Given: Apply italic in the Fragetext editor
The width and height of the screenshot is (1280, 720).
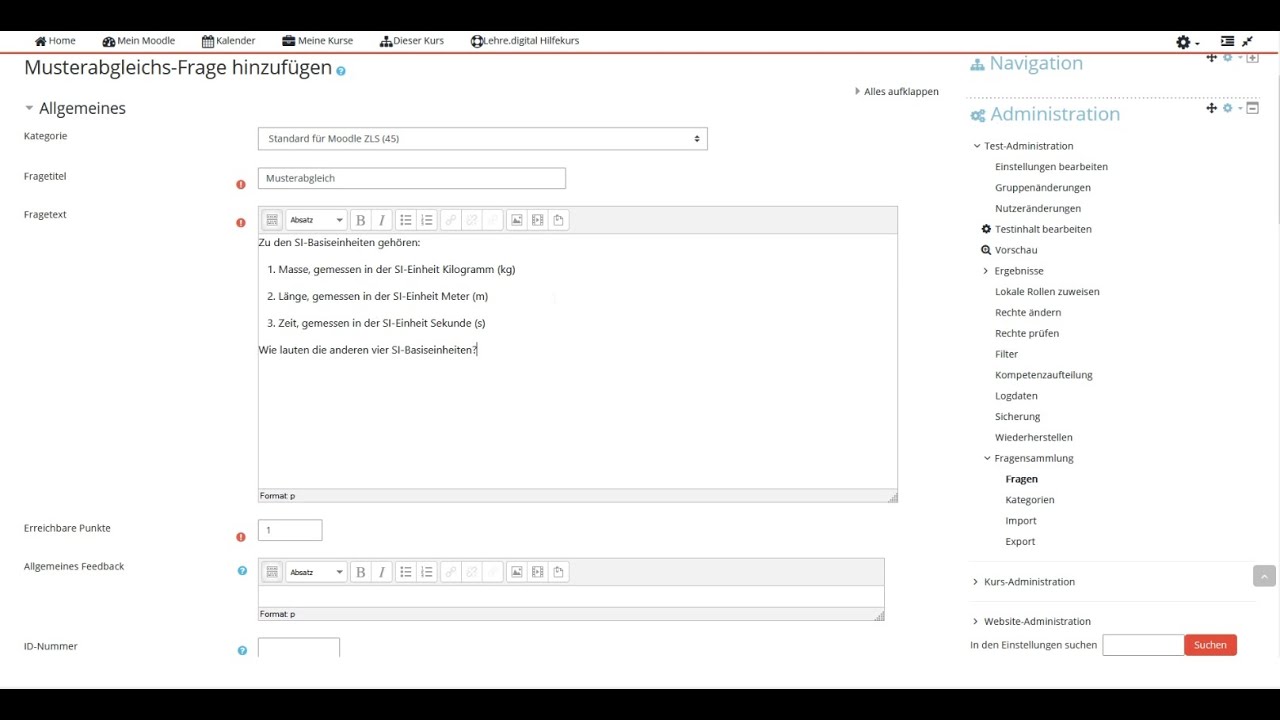Looking at the screenshot, I should (x=381, y=220).
